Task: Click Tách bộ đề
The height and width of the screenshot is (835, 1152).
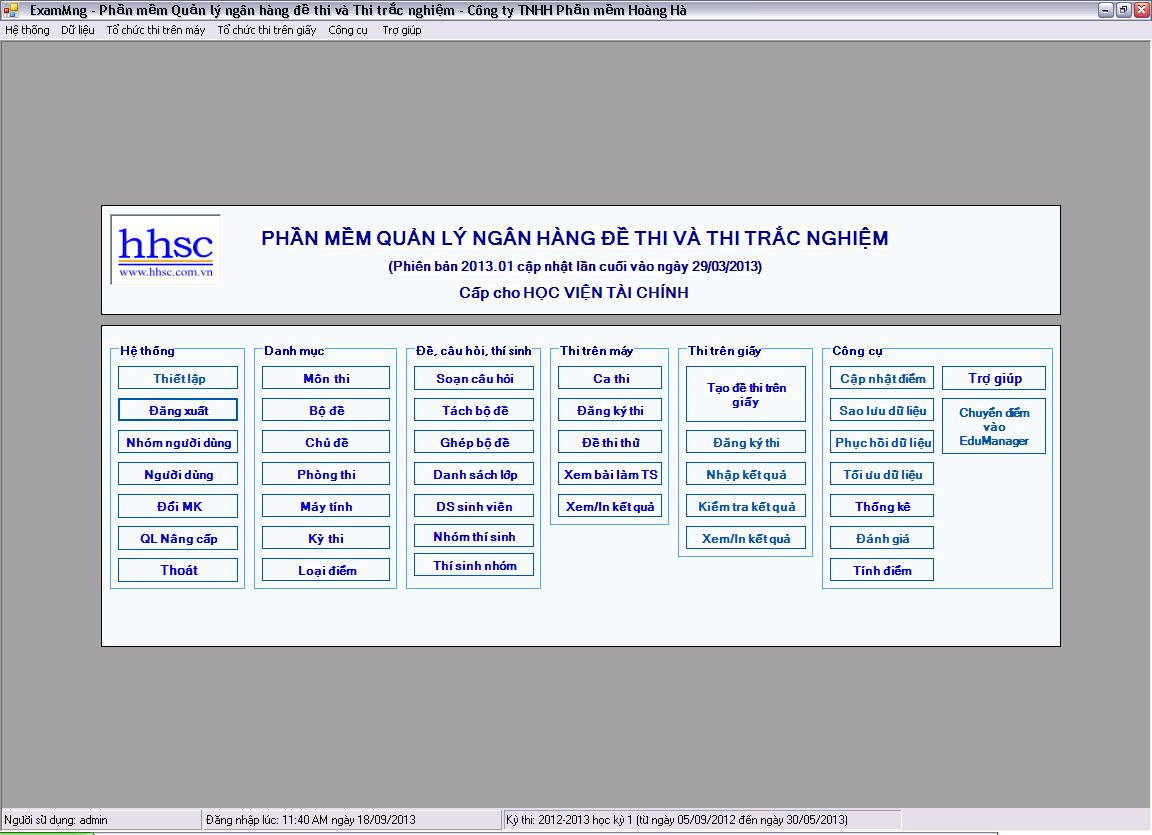Action: coord(474,411)
